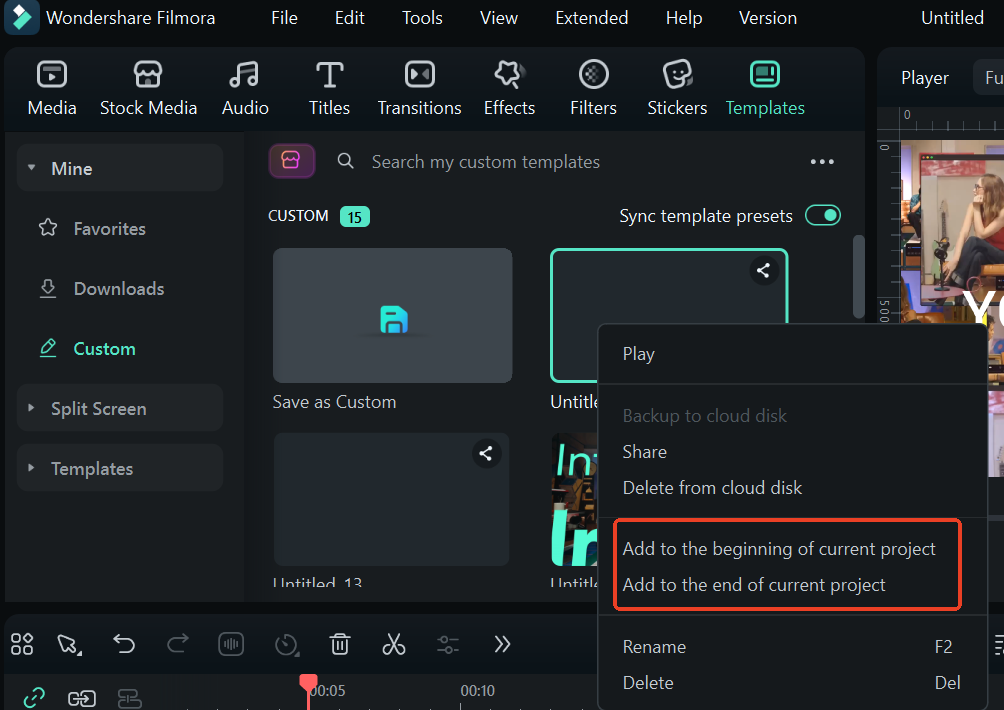This screenshot has width=1004, height=710.
Task: Click the undo arrow icon
Action: pos(124,644)
